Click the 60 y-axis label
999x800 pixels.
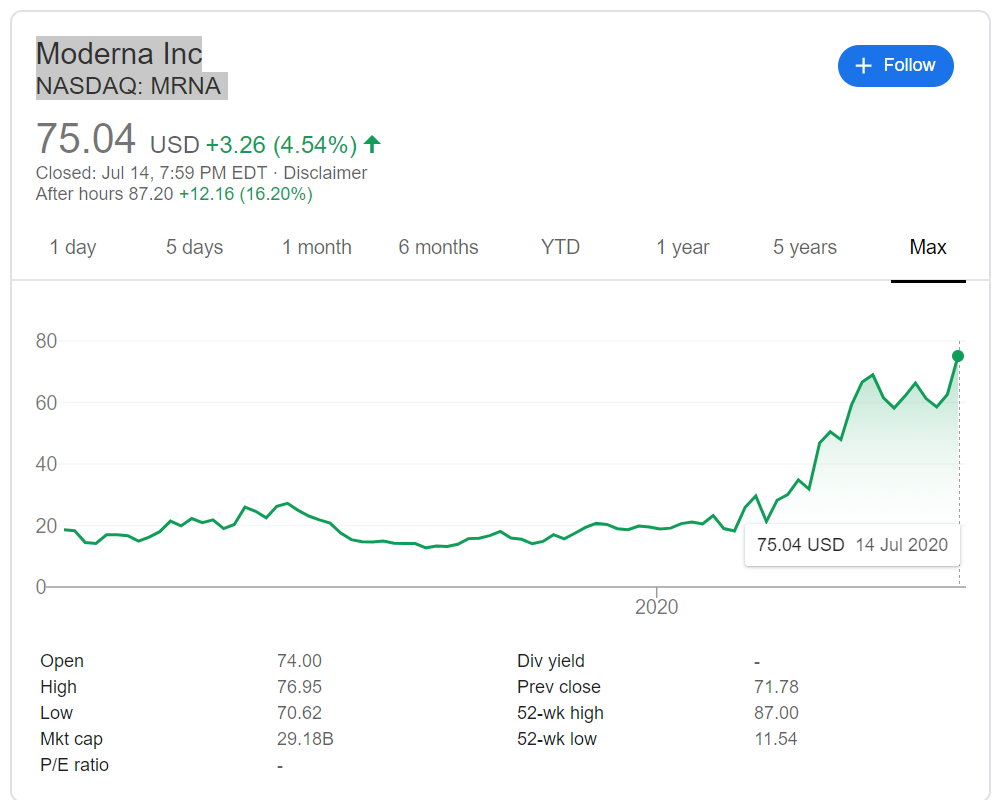[47, 403]
